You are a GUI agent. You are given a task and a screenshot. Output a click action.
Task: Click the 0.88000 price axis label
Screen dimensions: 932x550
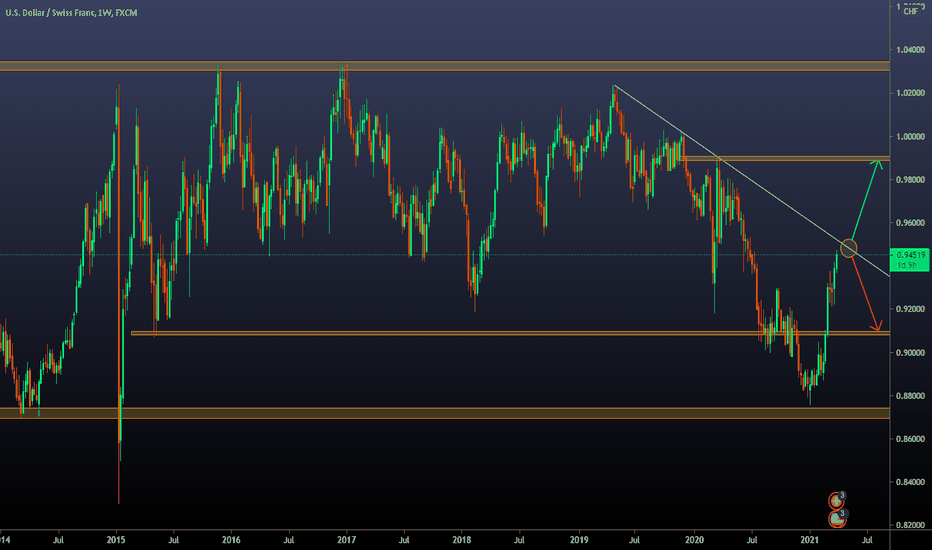coord(911,396)
